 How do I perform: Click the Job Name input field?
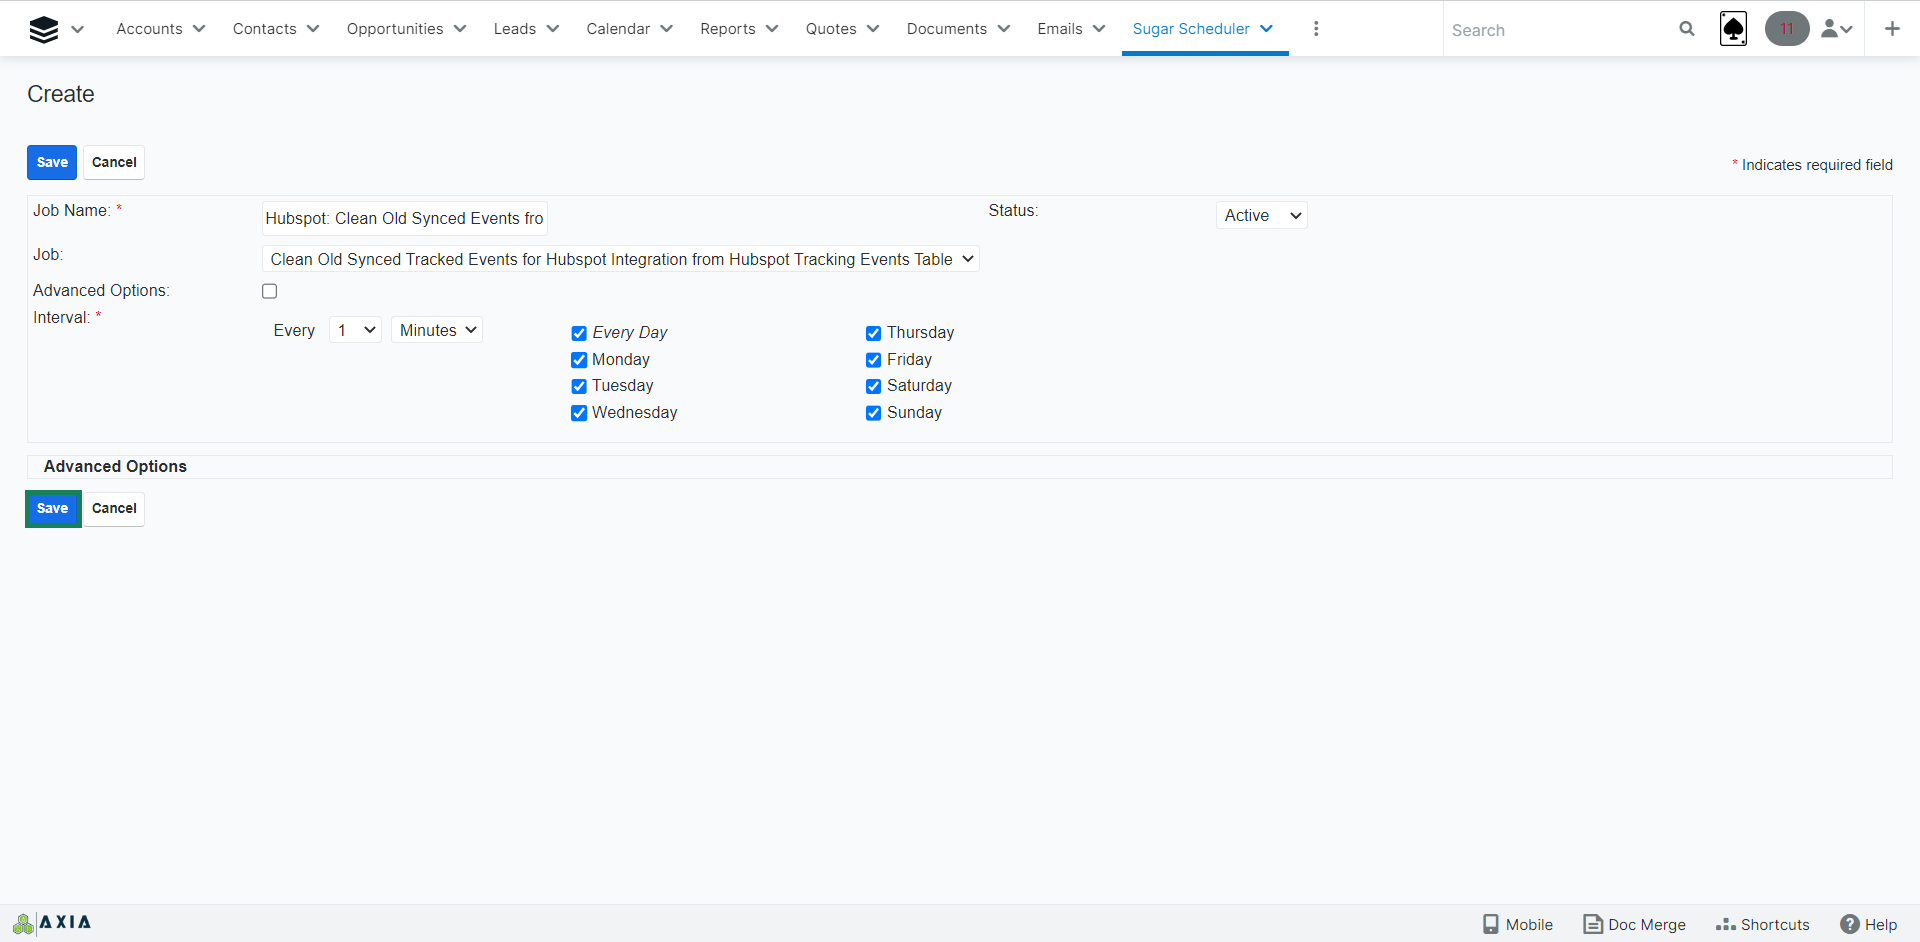pos(404,218)
